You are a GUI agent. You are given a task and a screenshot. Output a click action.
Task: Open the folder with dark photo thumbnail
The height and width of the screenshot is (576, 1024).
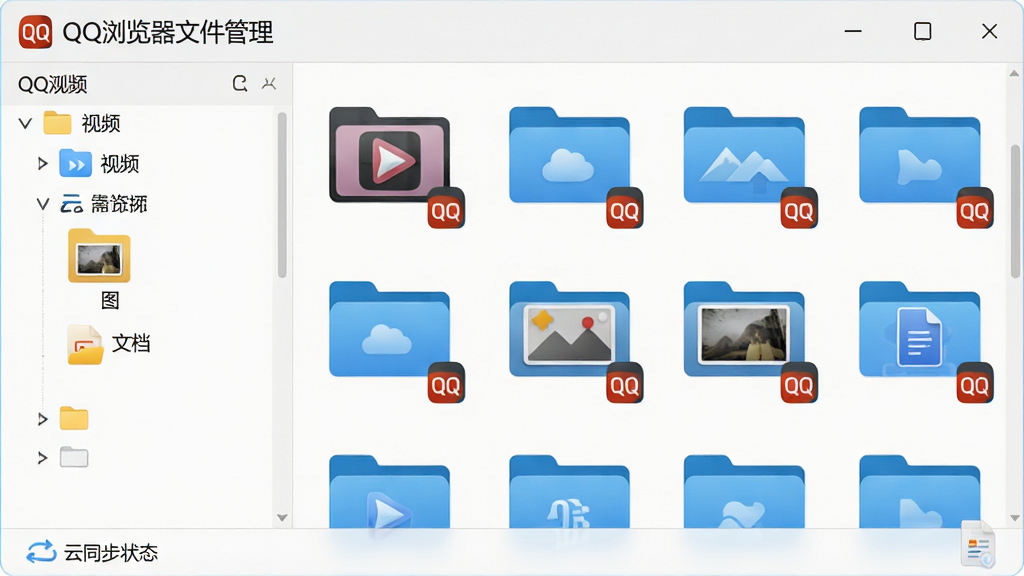(744, 329)
